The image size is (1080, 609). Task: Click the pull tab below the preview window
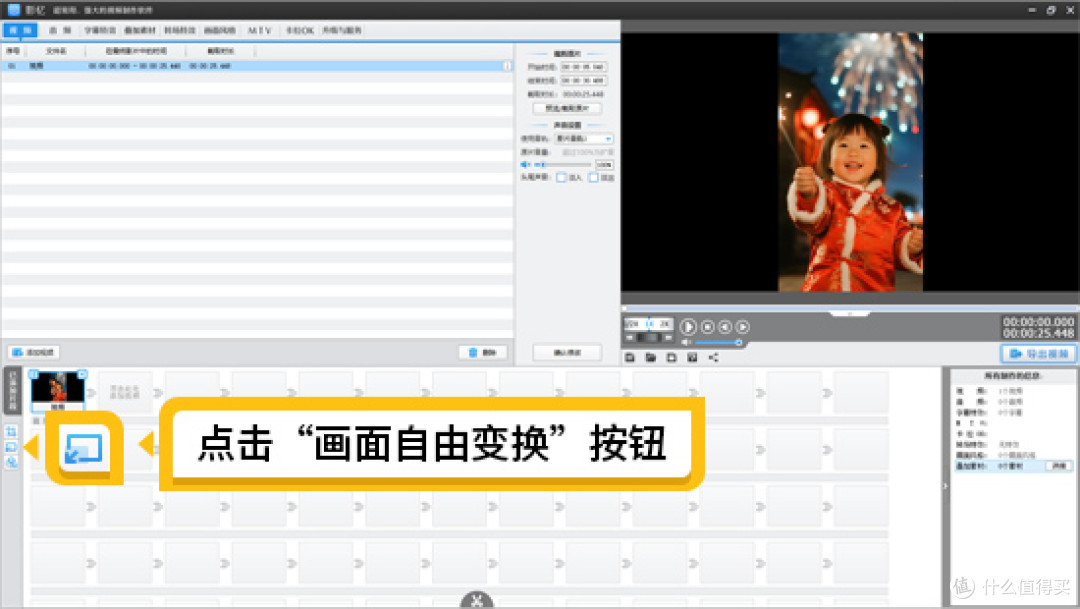tap(850, 313)
